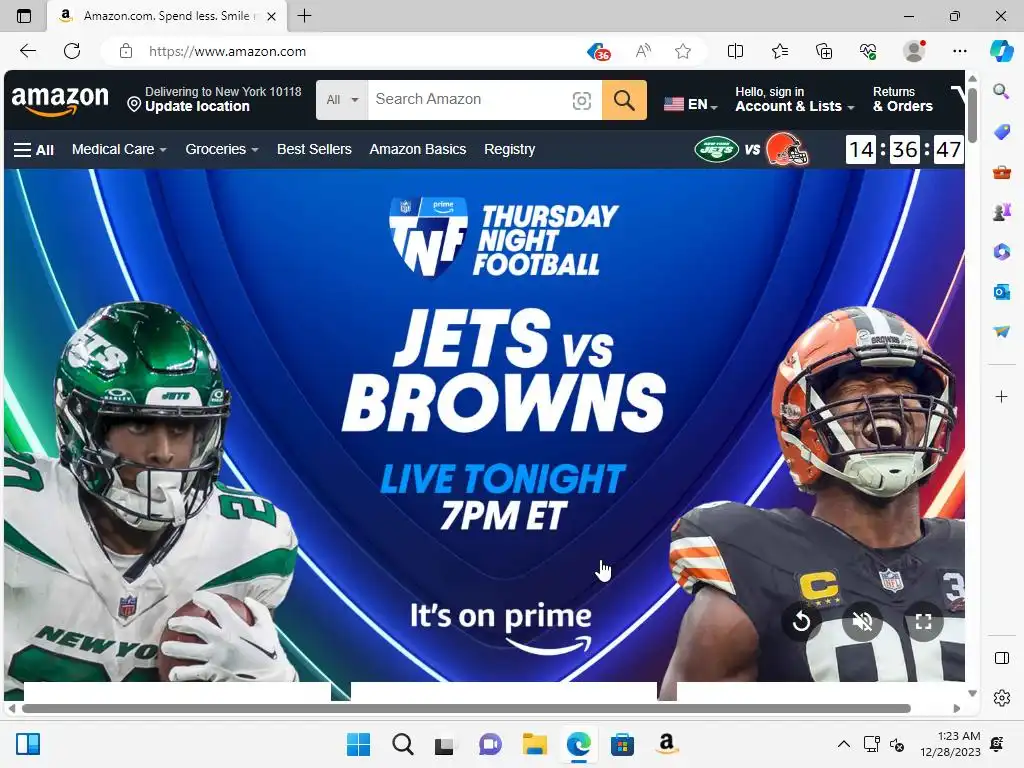Click the orange search magnifier button
1024x768 pixels.
(624, 100)
